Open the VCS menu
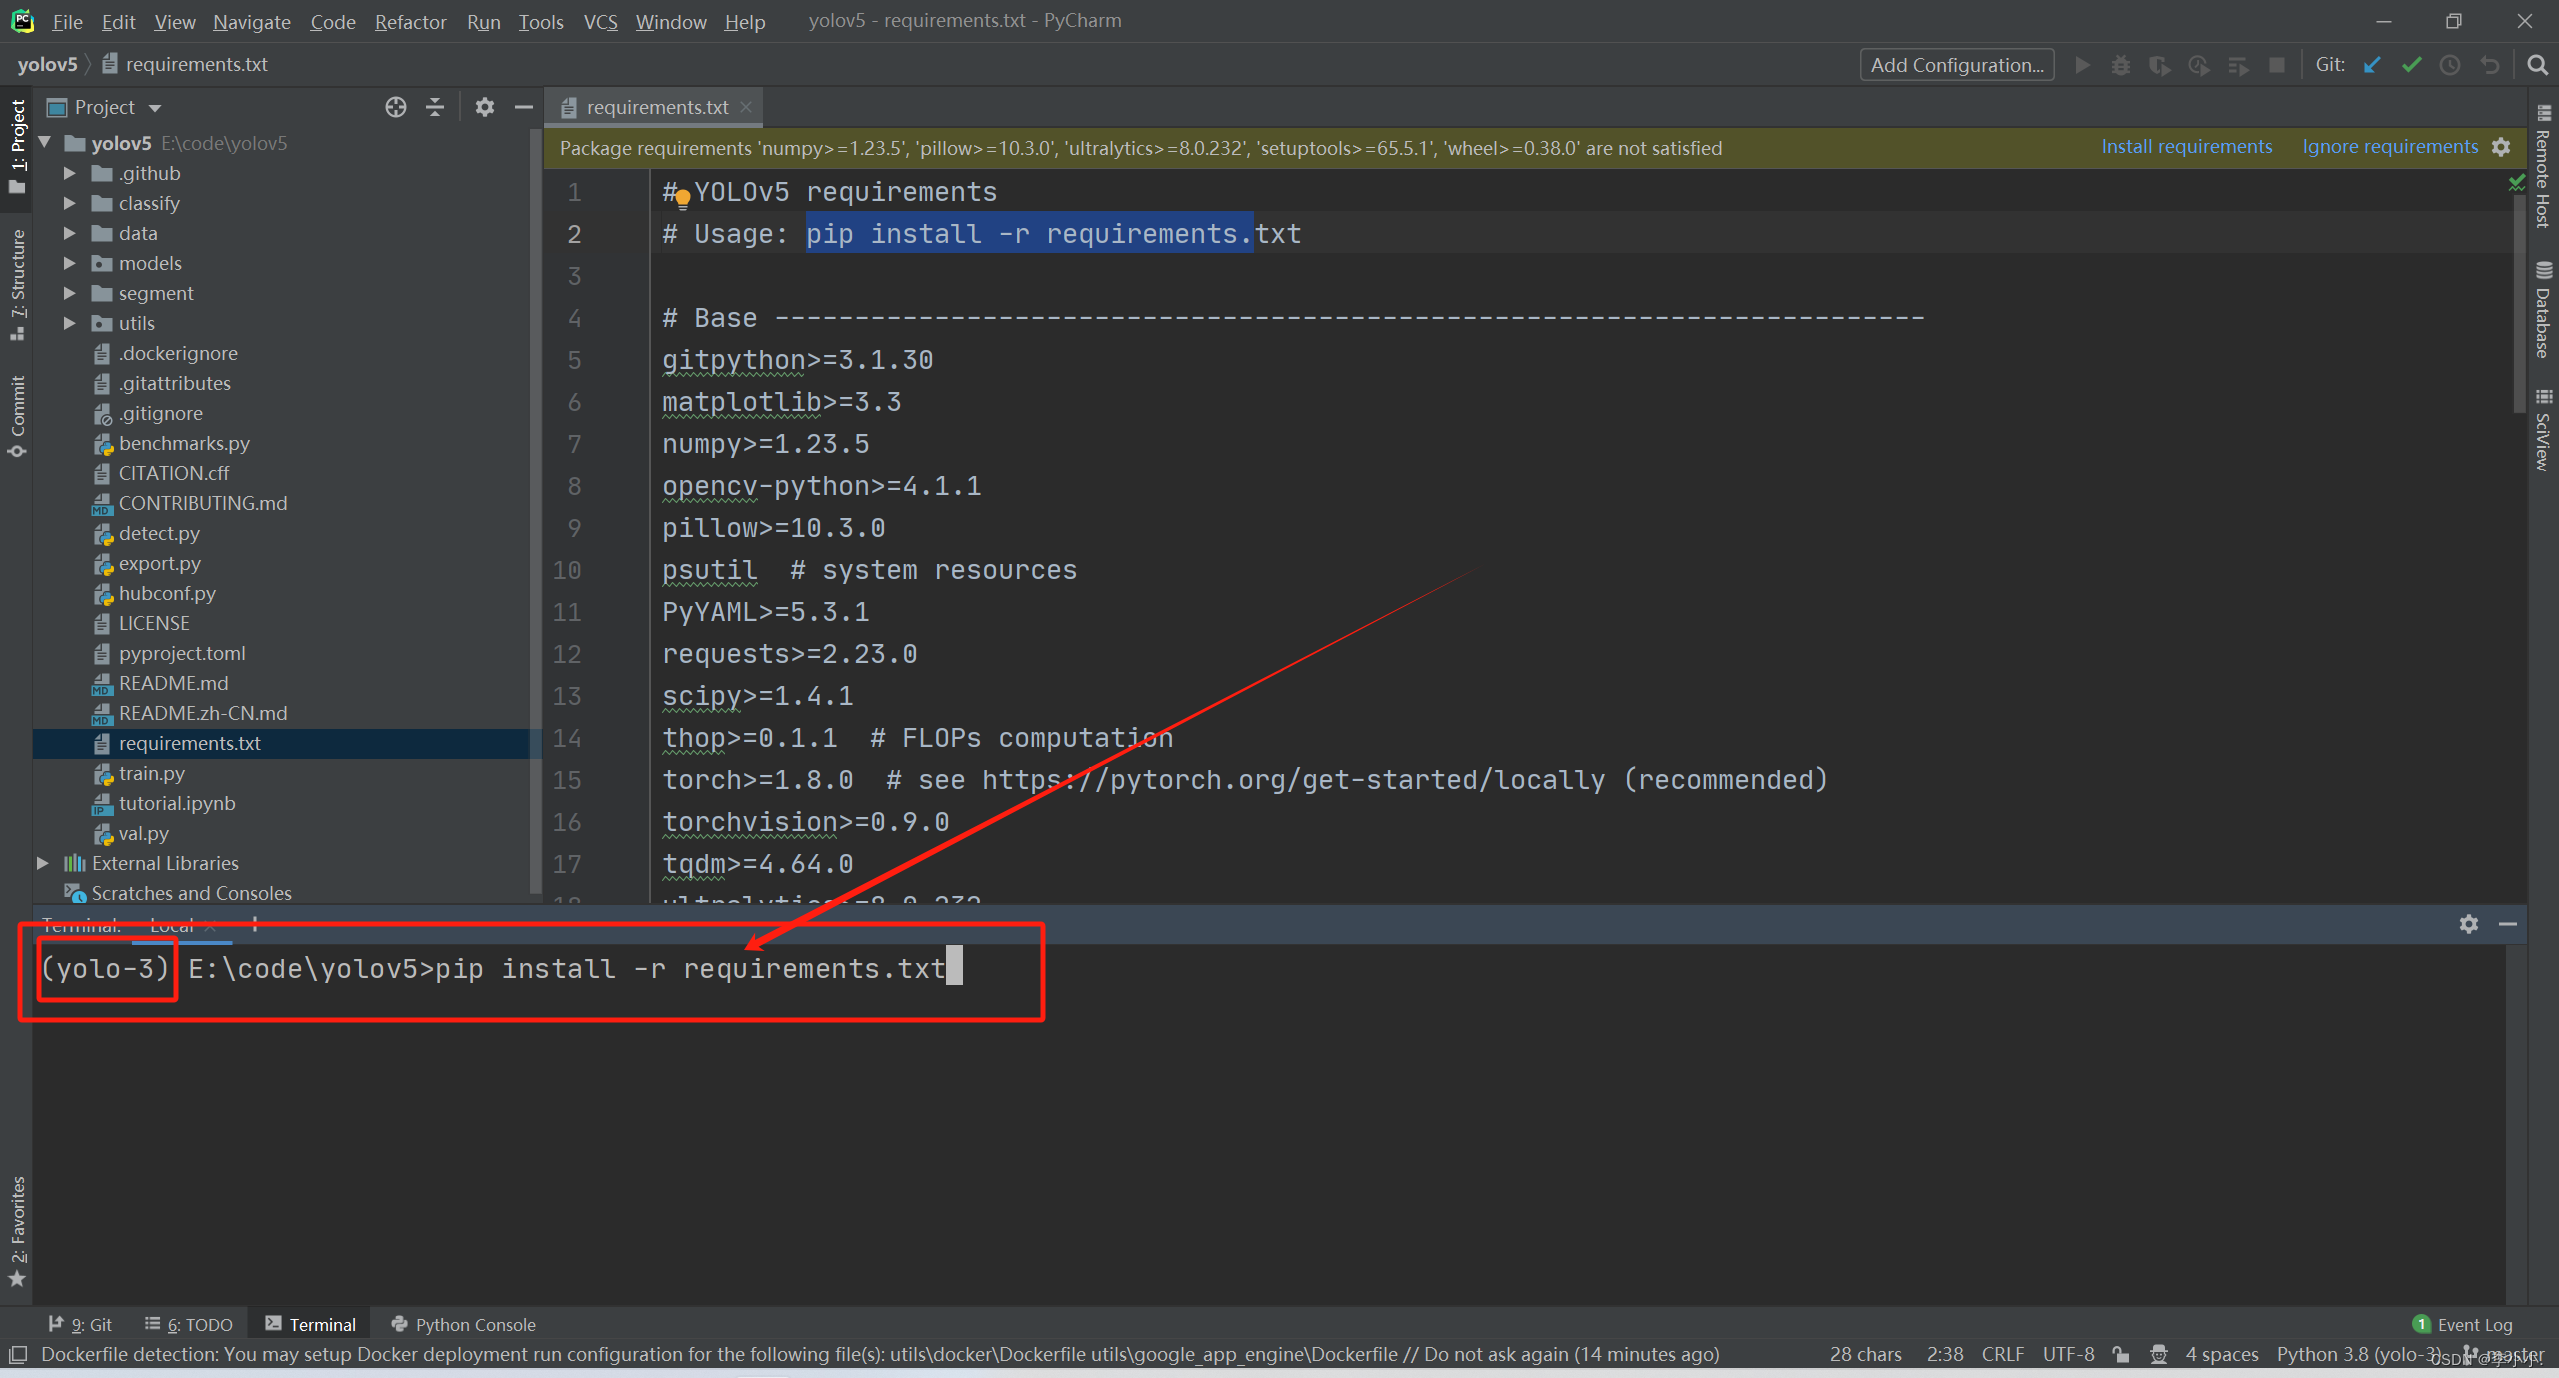 coord(600,21)
